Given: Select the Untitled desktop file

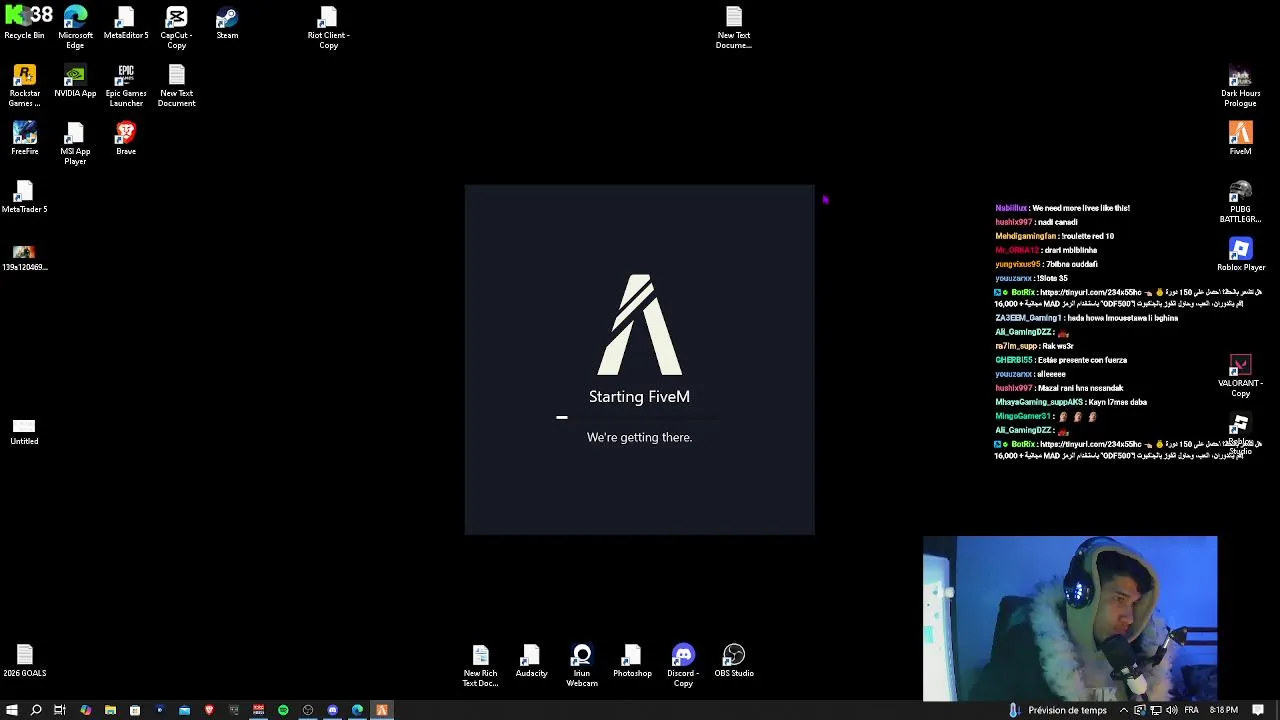Looking at the screenshot, I should coord(24,430).
